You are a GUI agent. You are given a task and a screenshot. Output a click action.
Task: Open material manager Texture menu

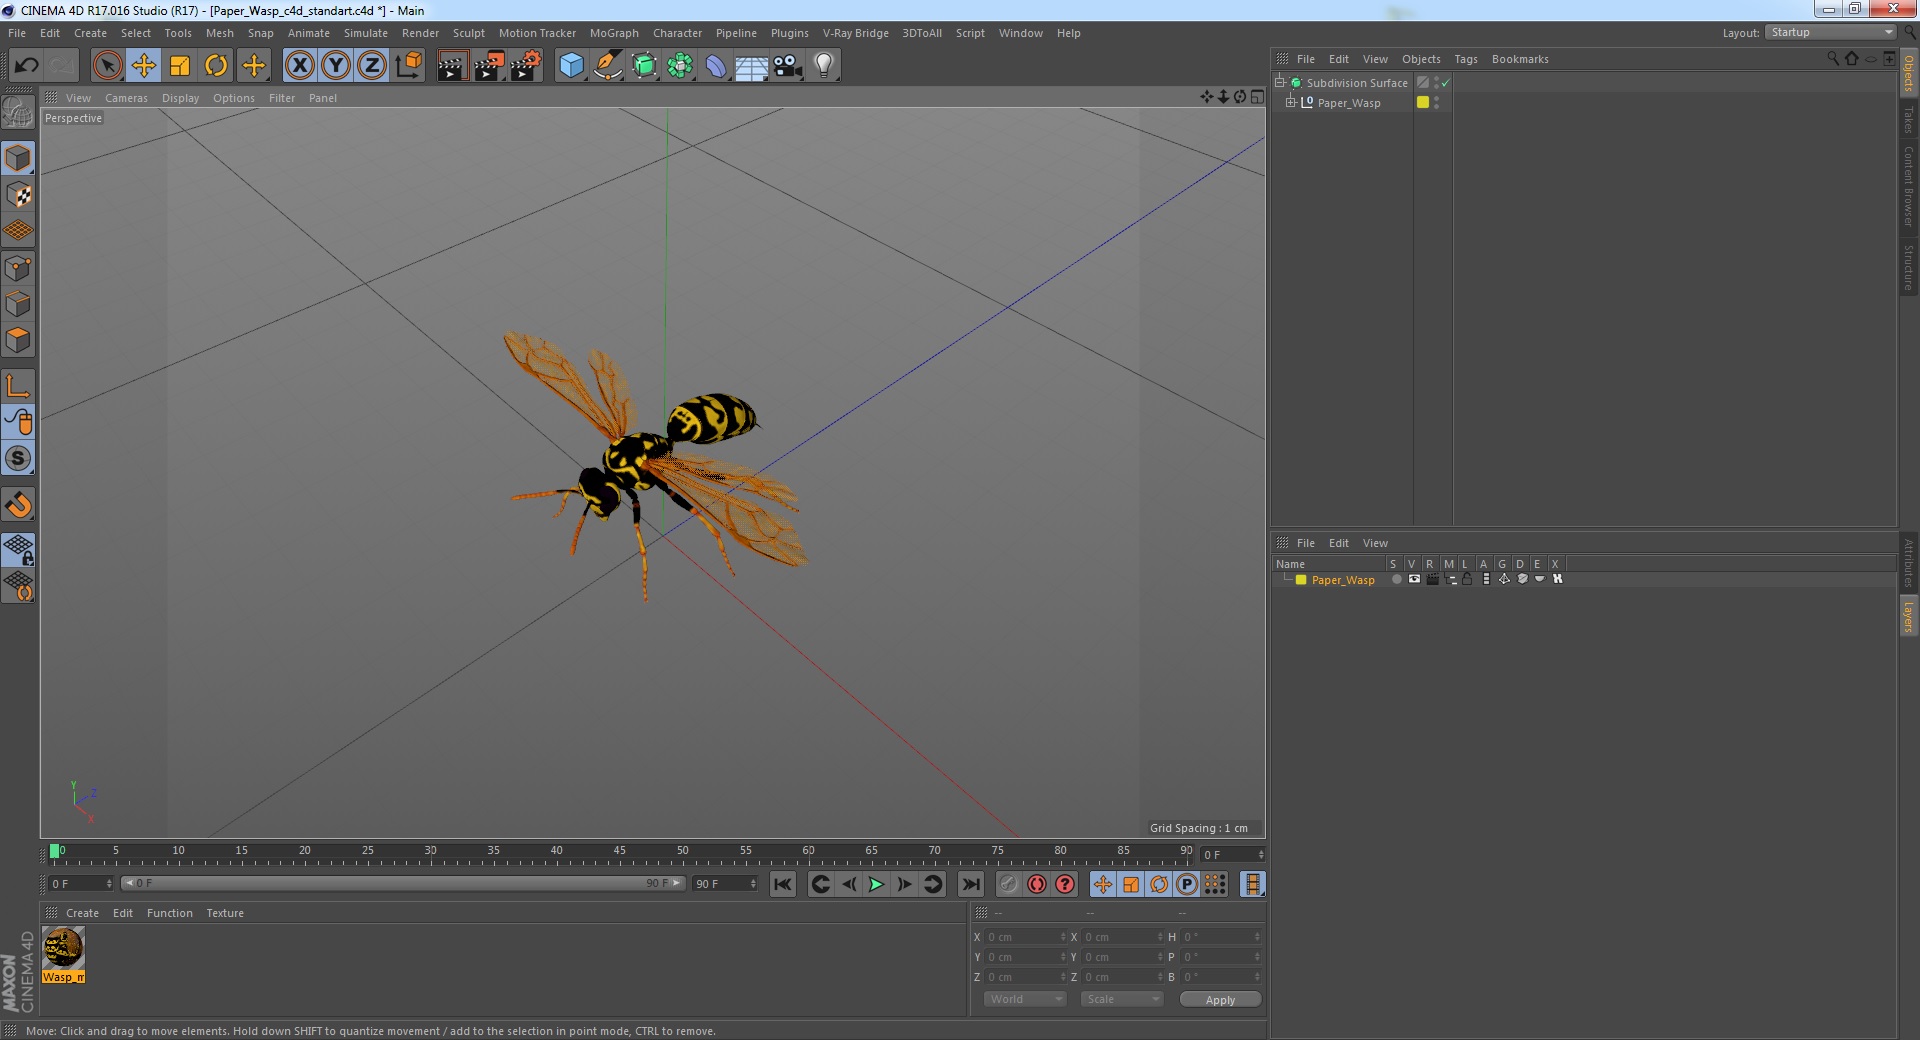pos(225,913)
